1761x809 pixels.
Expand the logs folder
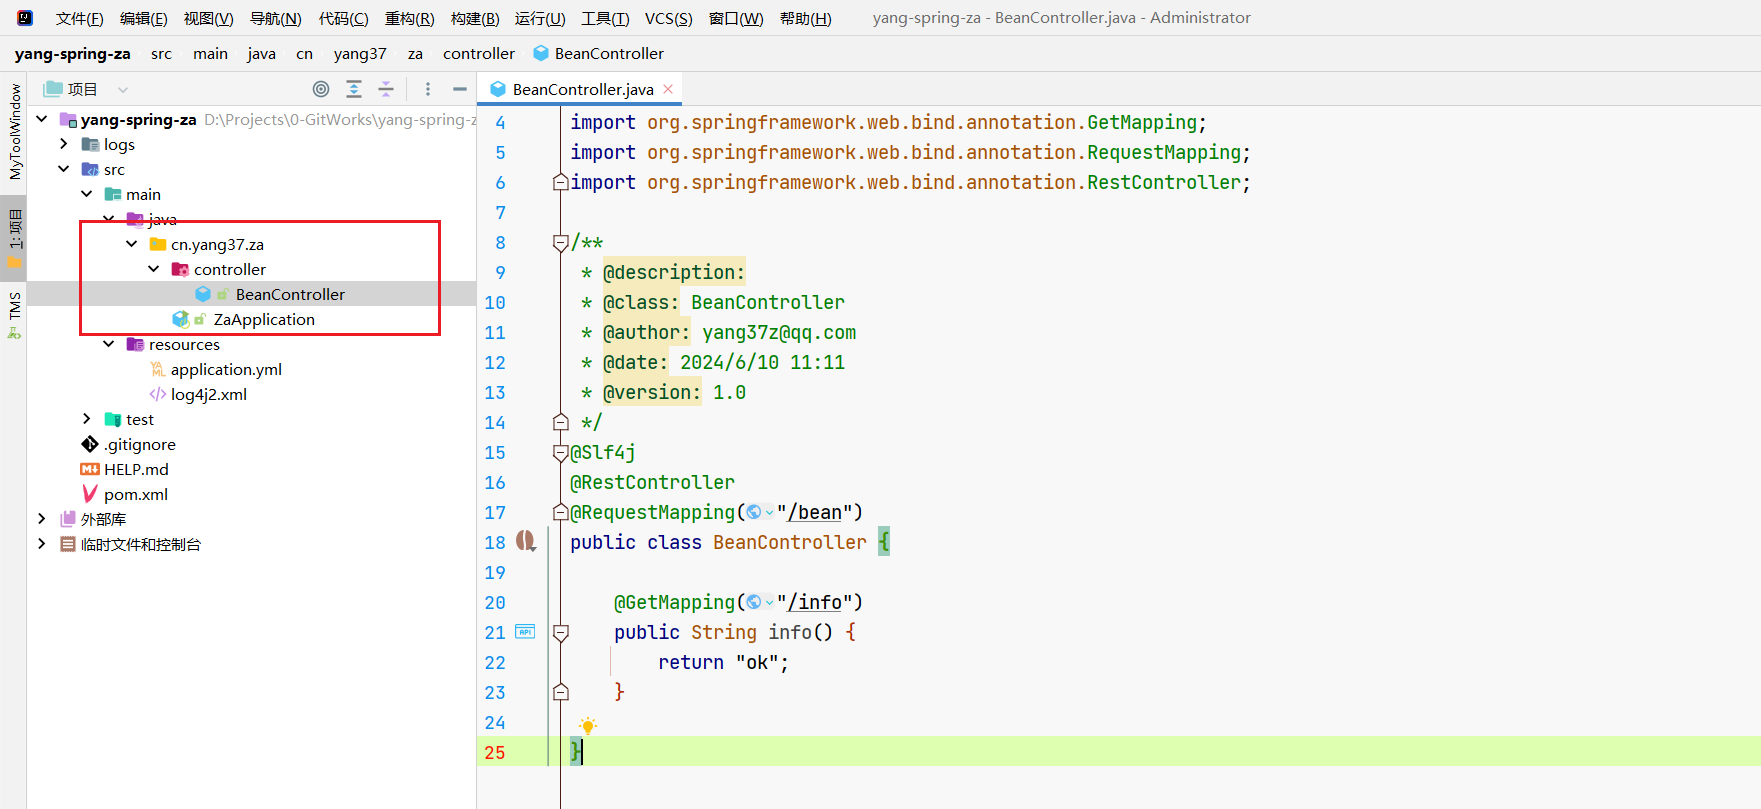[x=64, y=144]
